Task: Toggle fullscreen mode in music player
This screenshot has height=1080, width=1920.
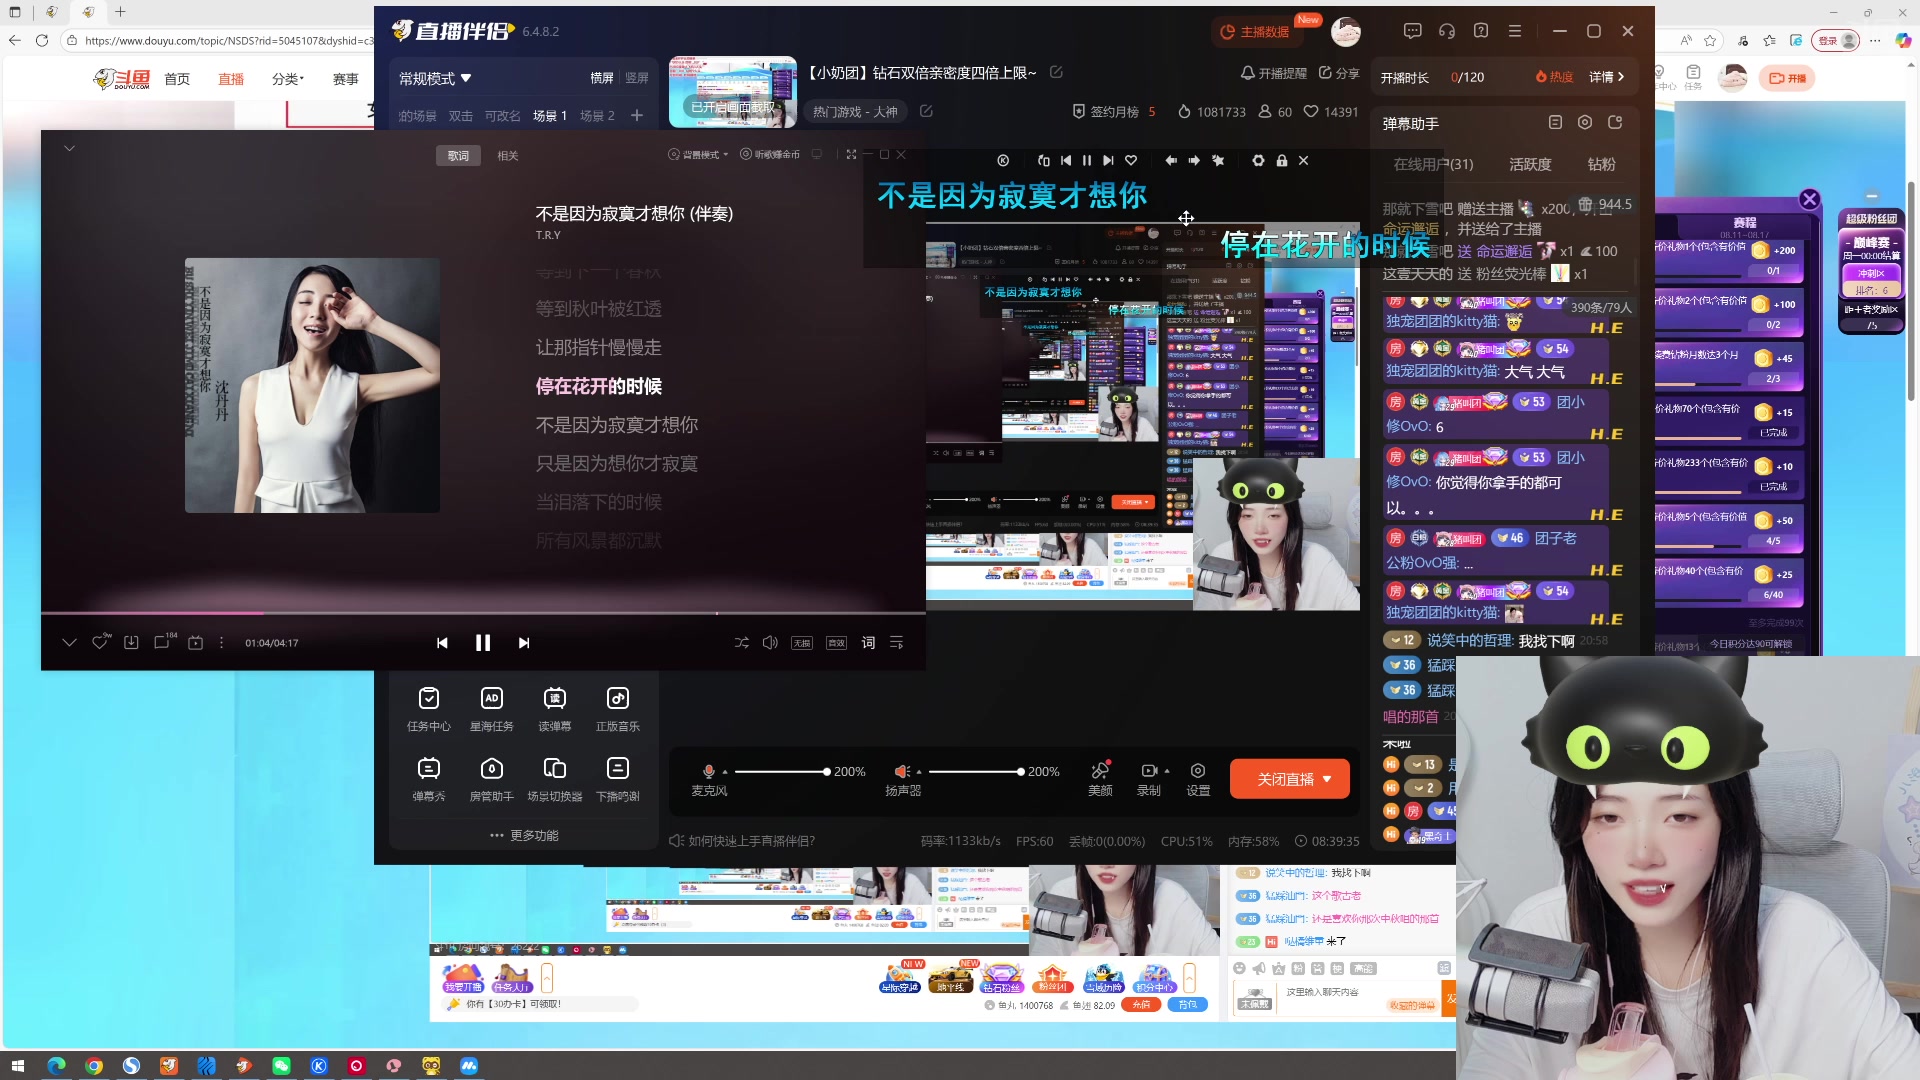Action: (851, 154)
